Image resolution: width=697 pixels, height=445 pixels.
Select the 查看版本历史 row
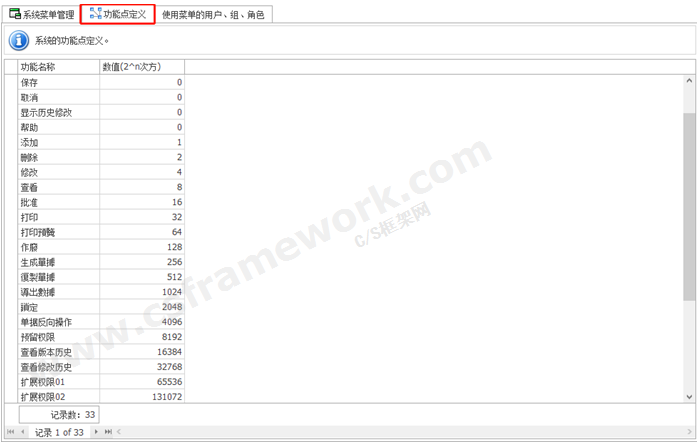coord(101,352)
